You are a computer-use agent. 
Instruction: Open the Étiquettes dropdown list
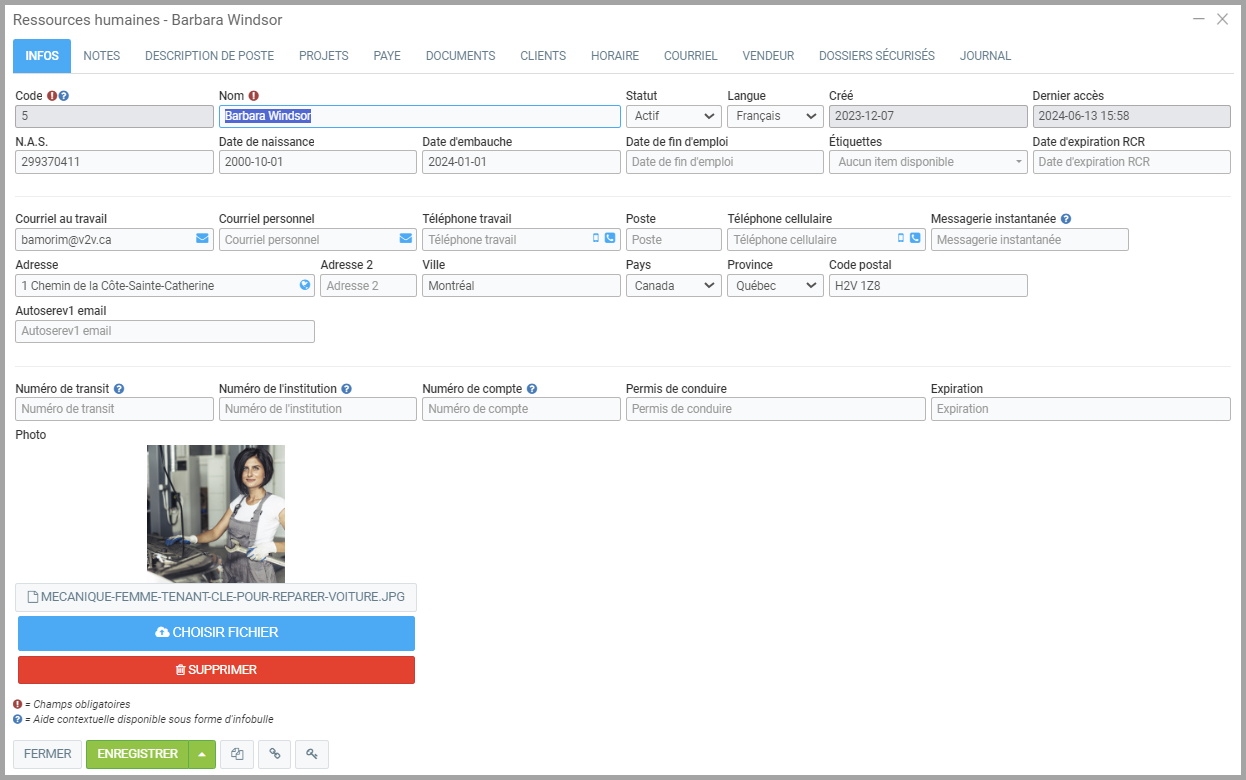[x=927, y=162]
